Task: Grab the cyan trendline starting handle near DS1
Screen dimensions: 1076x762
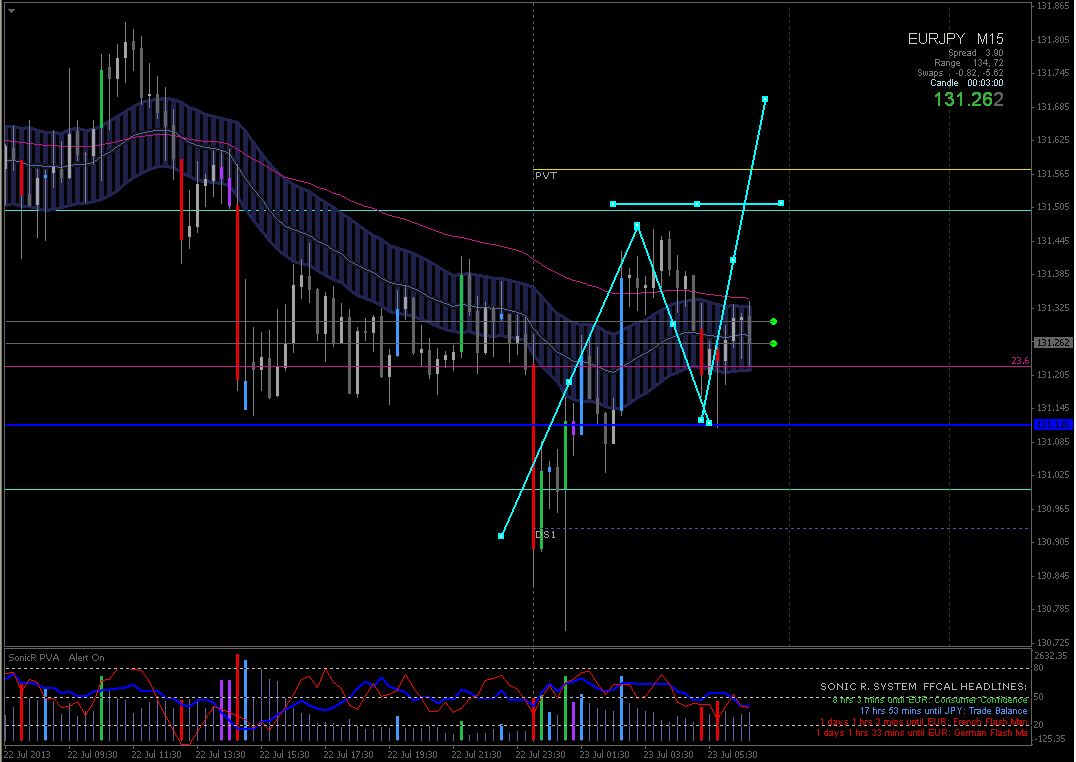Action: point(501,536)
